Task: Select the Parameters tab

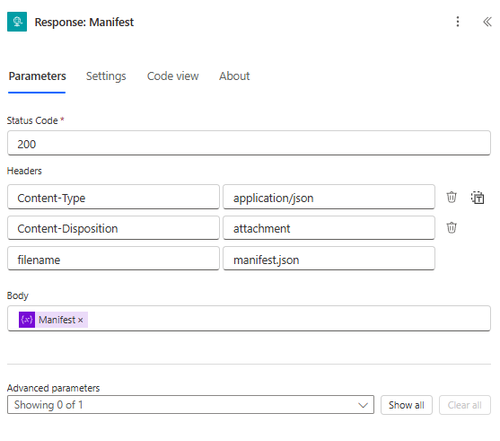Action: [x=37, y=76]
